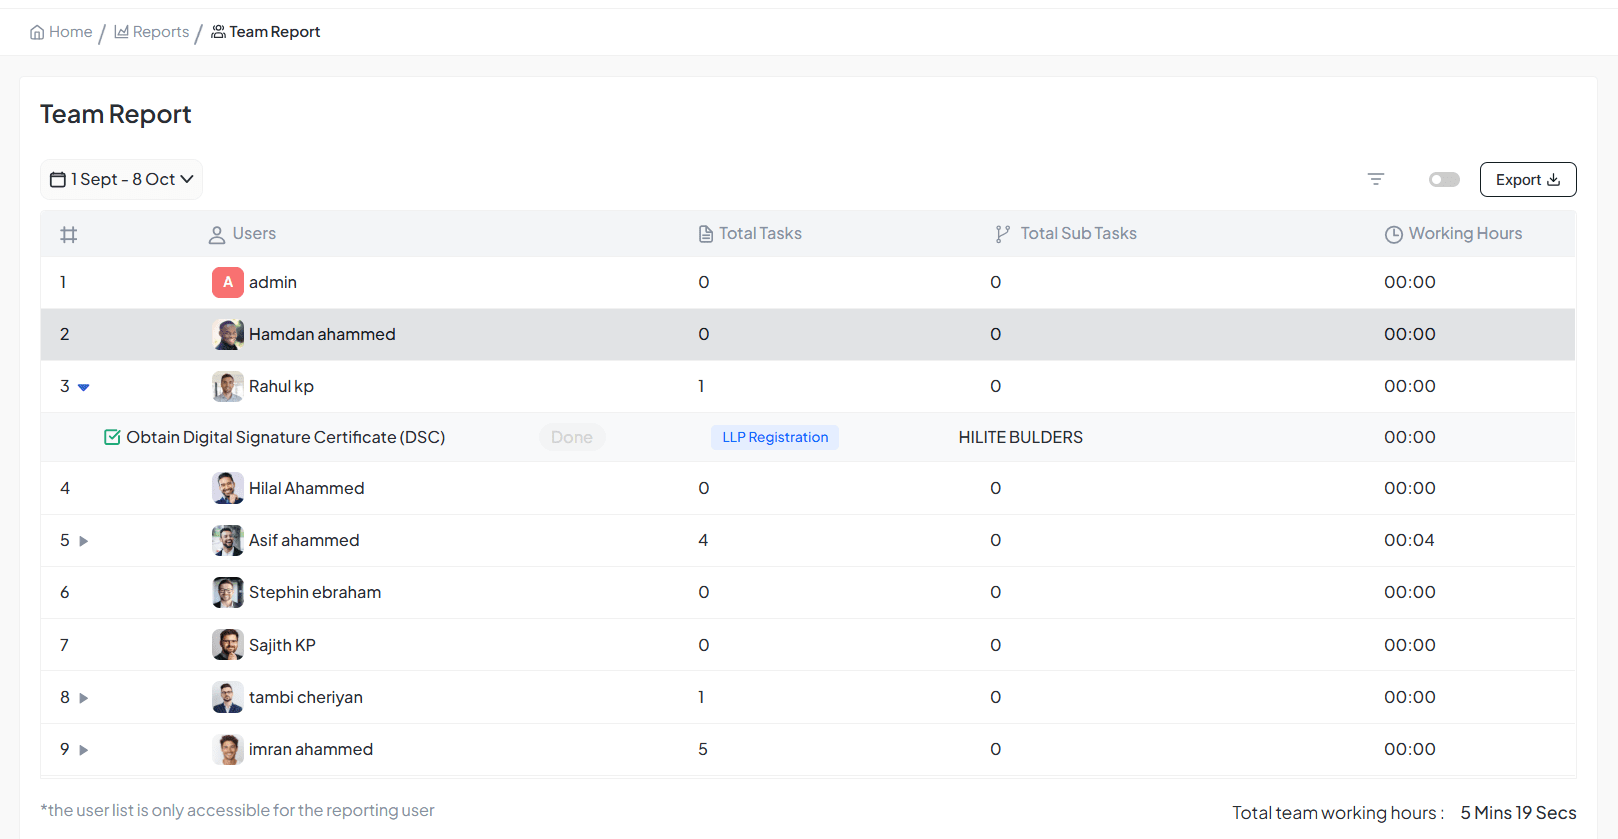Screen dimensions: 1618x839
Task: Go to Reports in breadcrumb
Action: coord(152,32)
